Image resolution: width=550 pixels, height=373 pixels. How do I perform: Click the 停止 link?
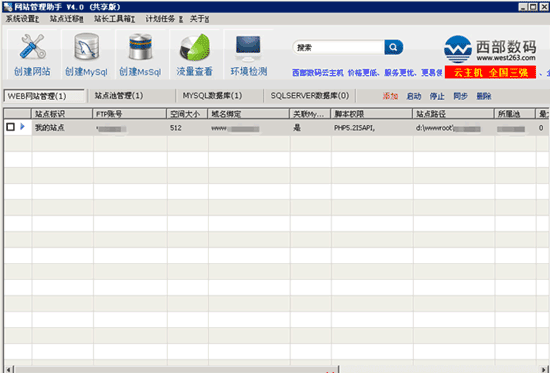click(437, 96)
